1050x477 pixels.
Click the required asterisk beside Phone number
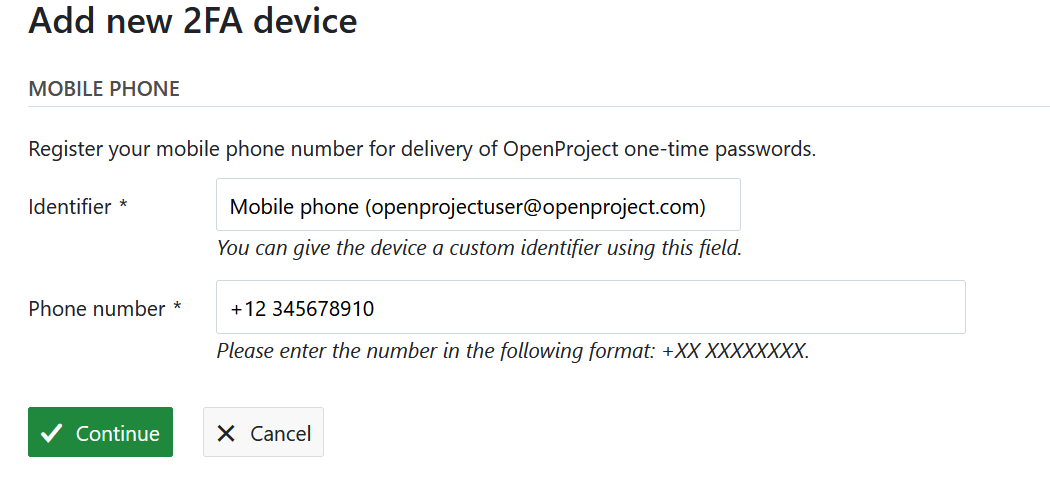click(x=177, y=308)
